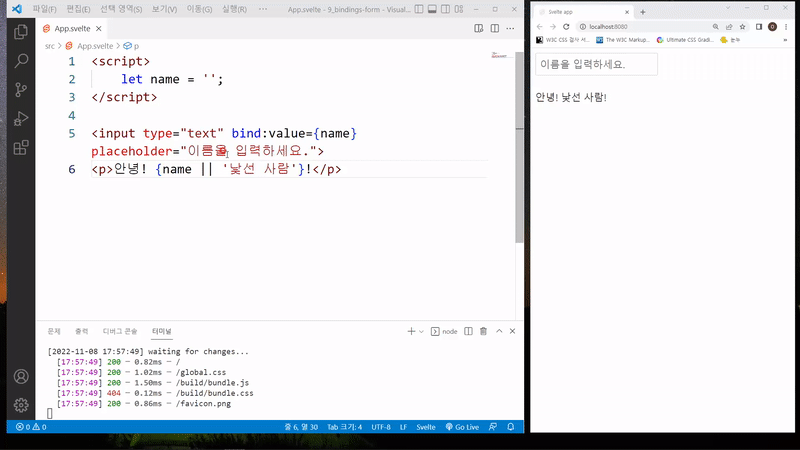Open the Chrome profile avatar

(x=772, y=27)
